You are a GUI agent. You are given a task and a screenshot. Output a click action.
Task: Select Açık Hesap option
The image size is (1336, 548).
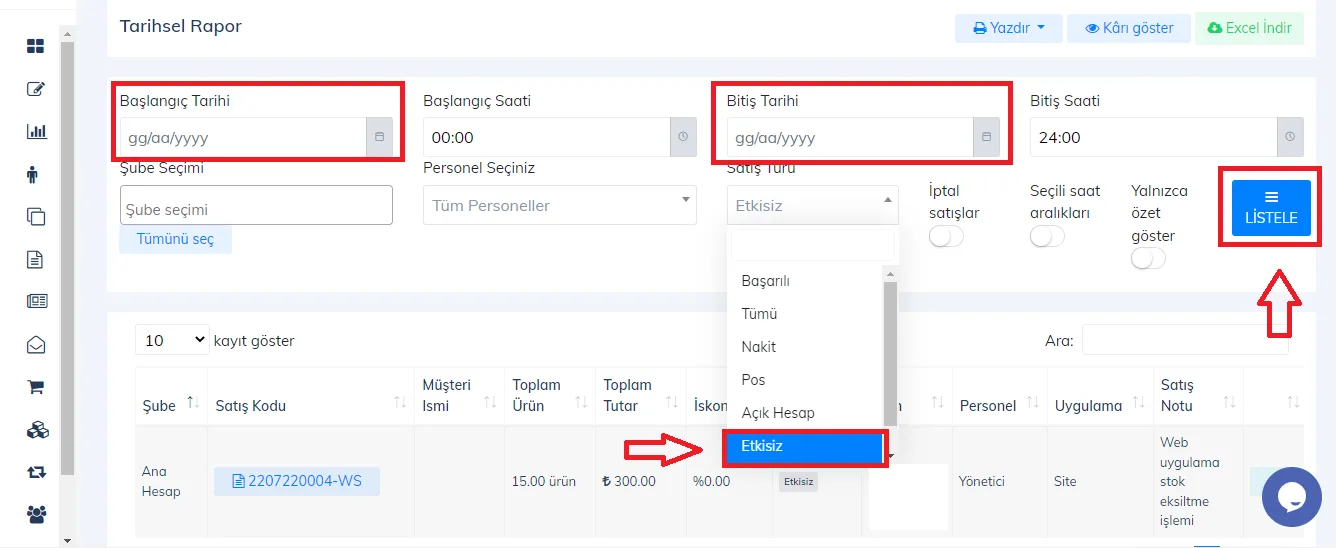point(805,413)
